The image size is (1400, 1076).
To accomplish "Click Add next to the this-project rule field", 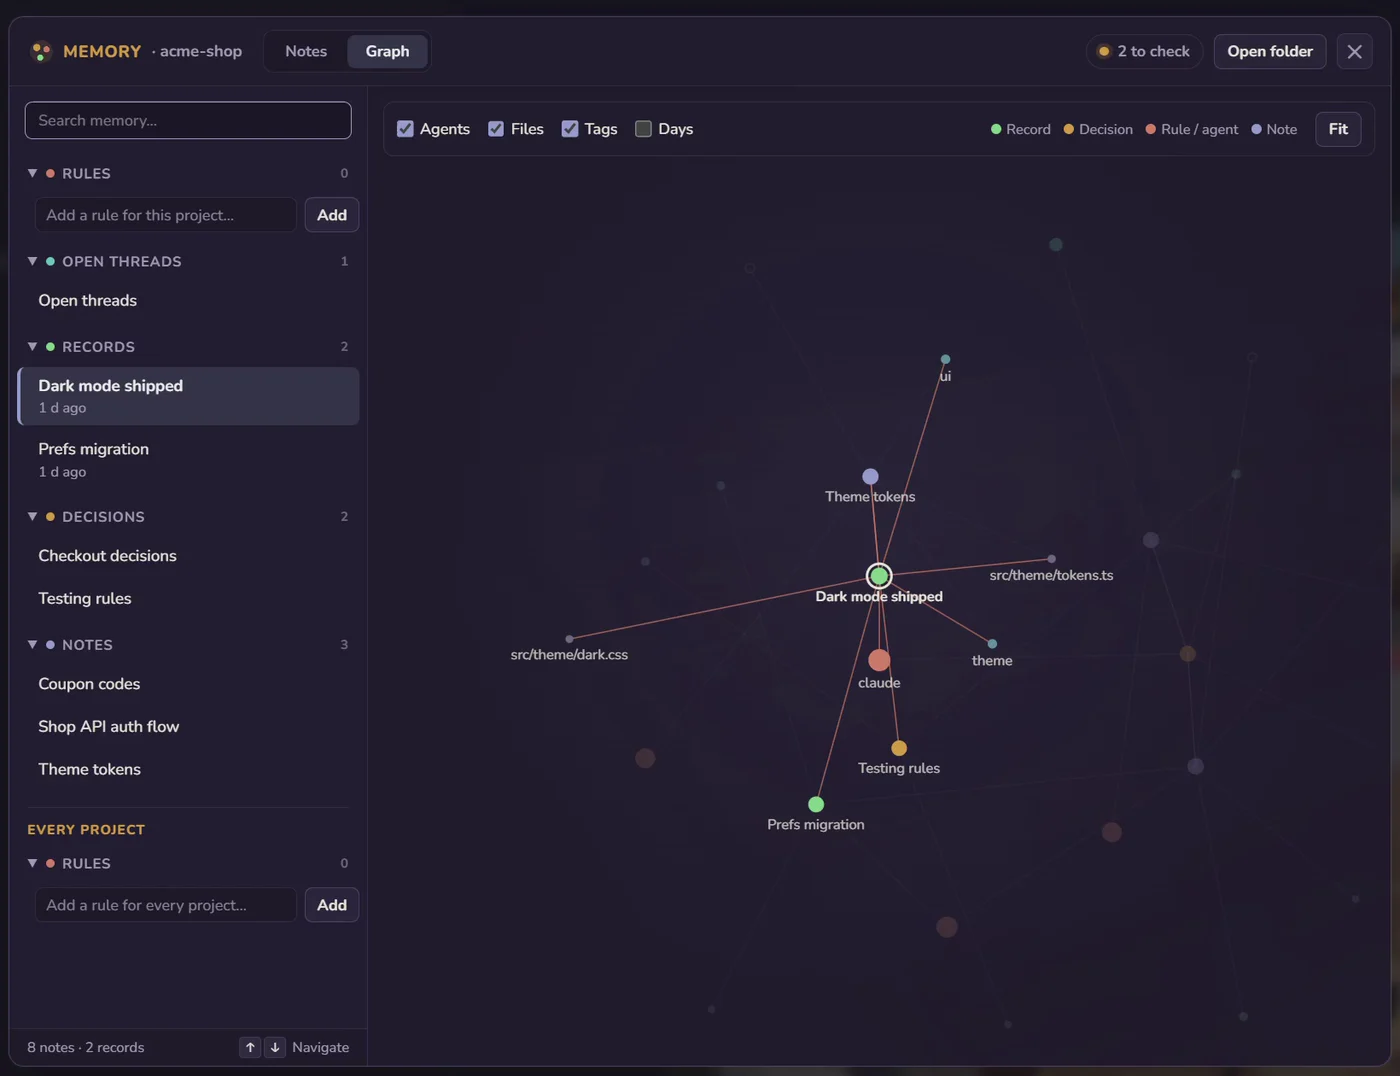I will pyautogui.click(x=332, y=215).
